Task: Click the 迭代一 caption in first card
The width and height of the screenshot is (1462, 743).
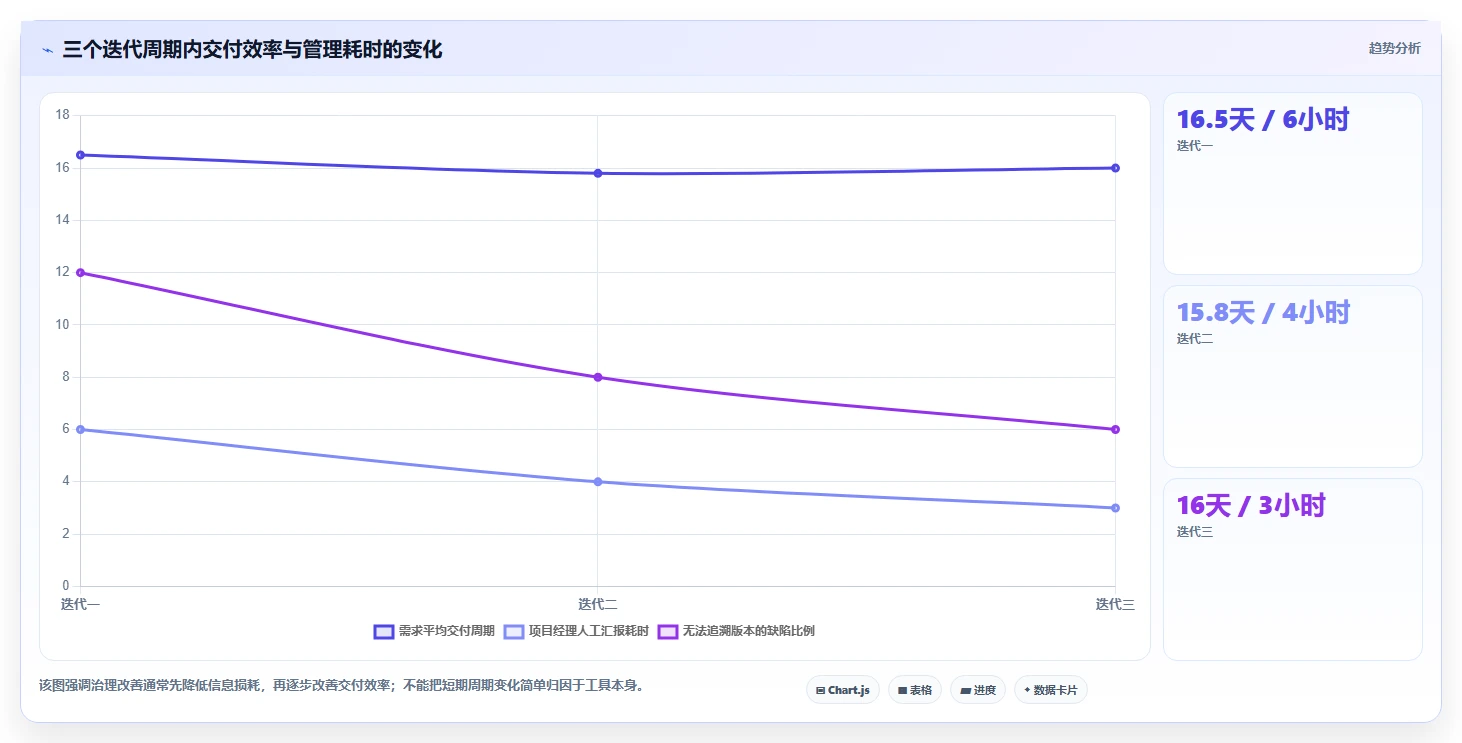Action: click(1195, 146)
